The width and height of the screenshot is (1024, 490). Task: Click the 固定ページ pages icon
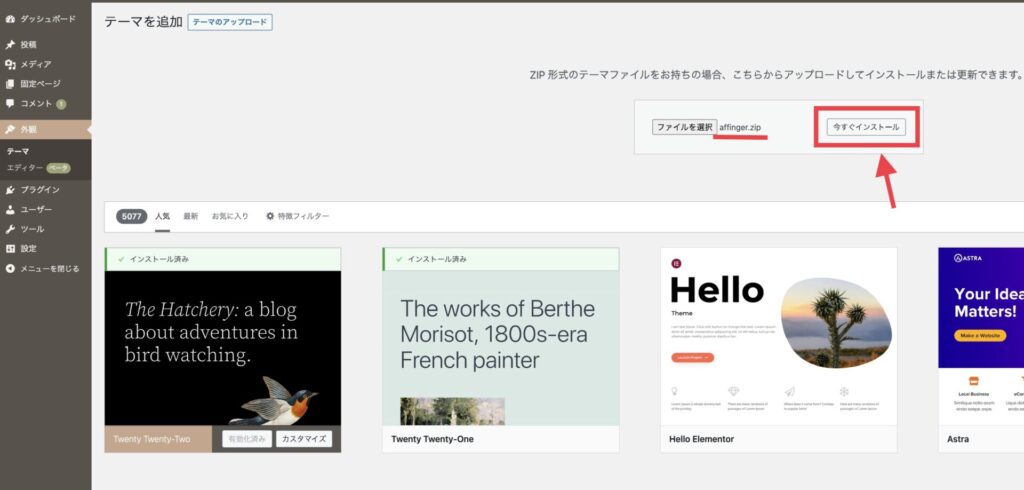click(10, 84)
